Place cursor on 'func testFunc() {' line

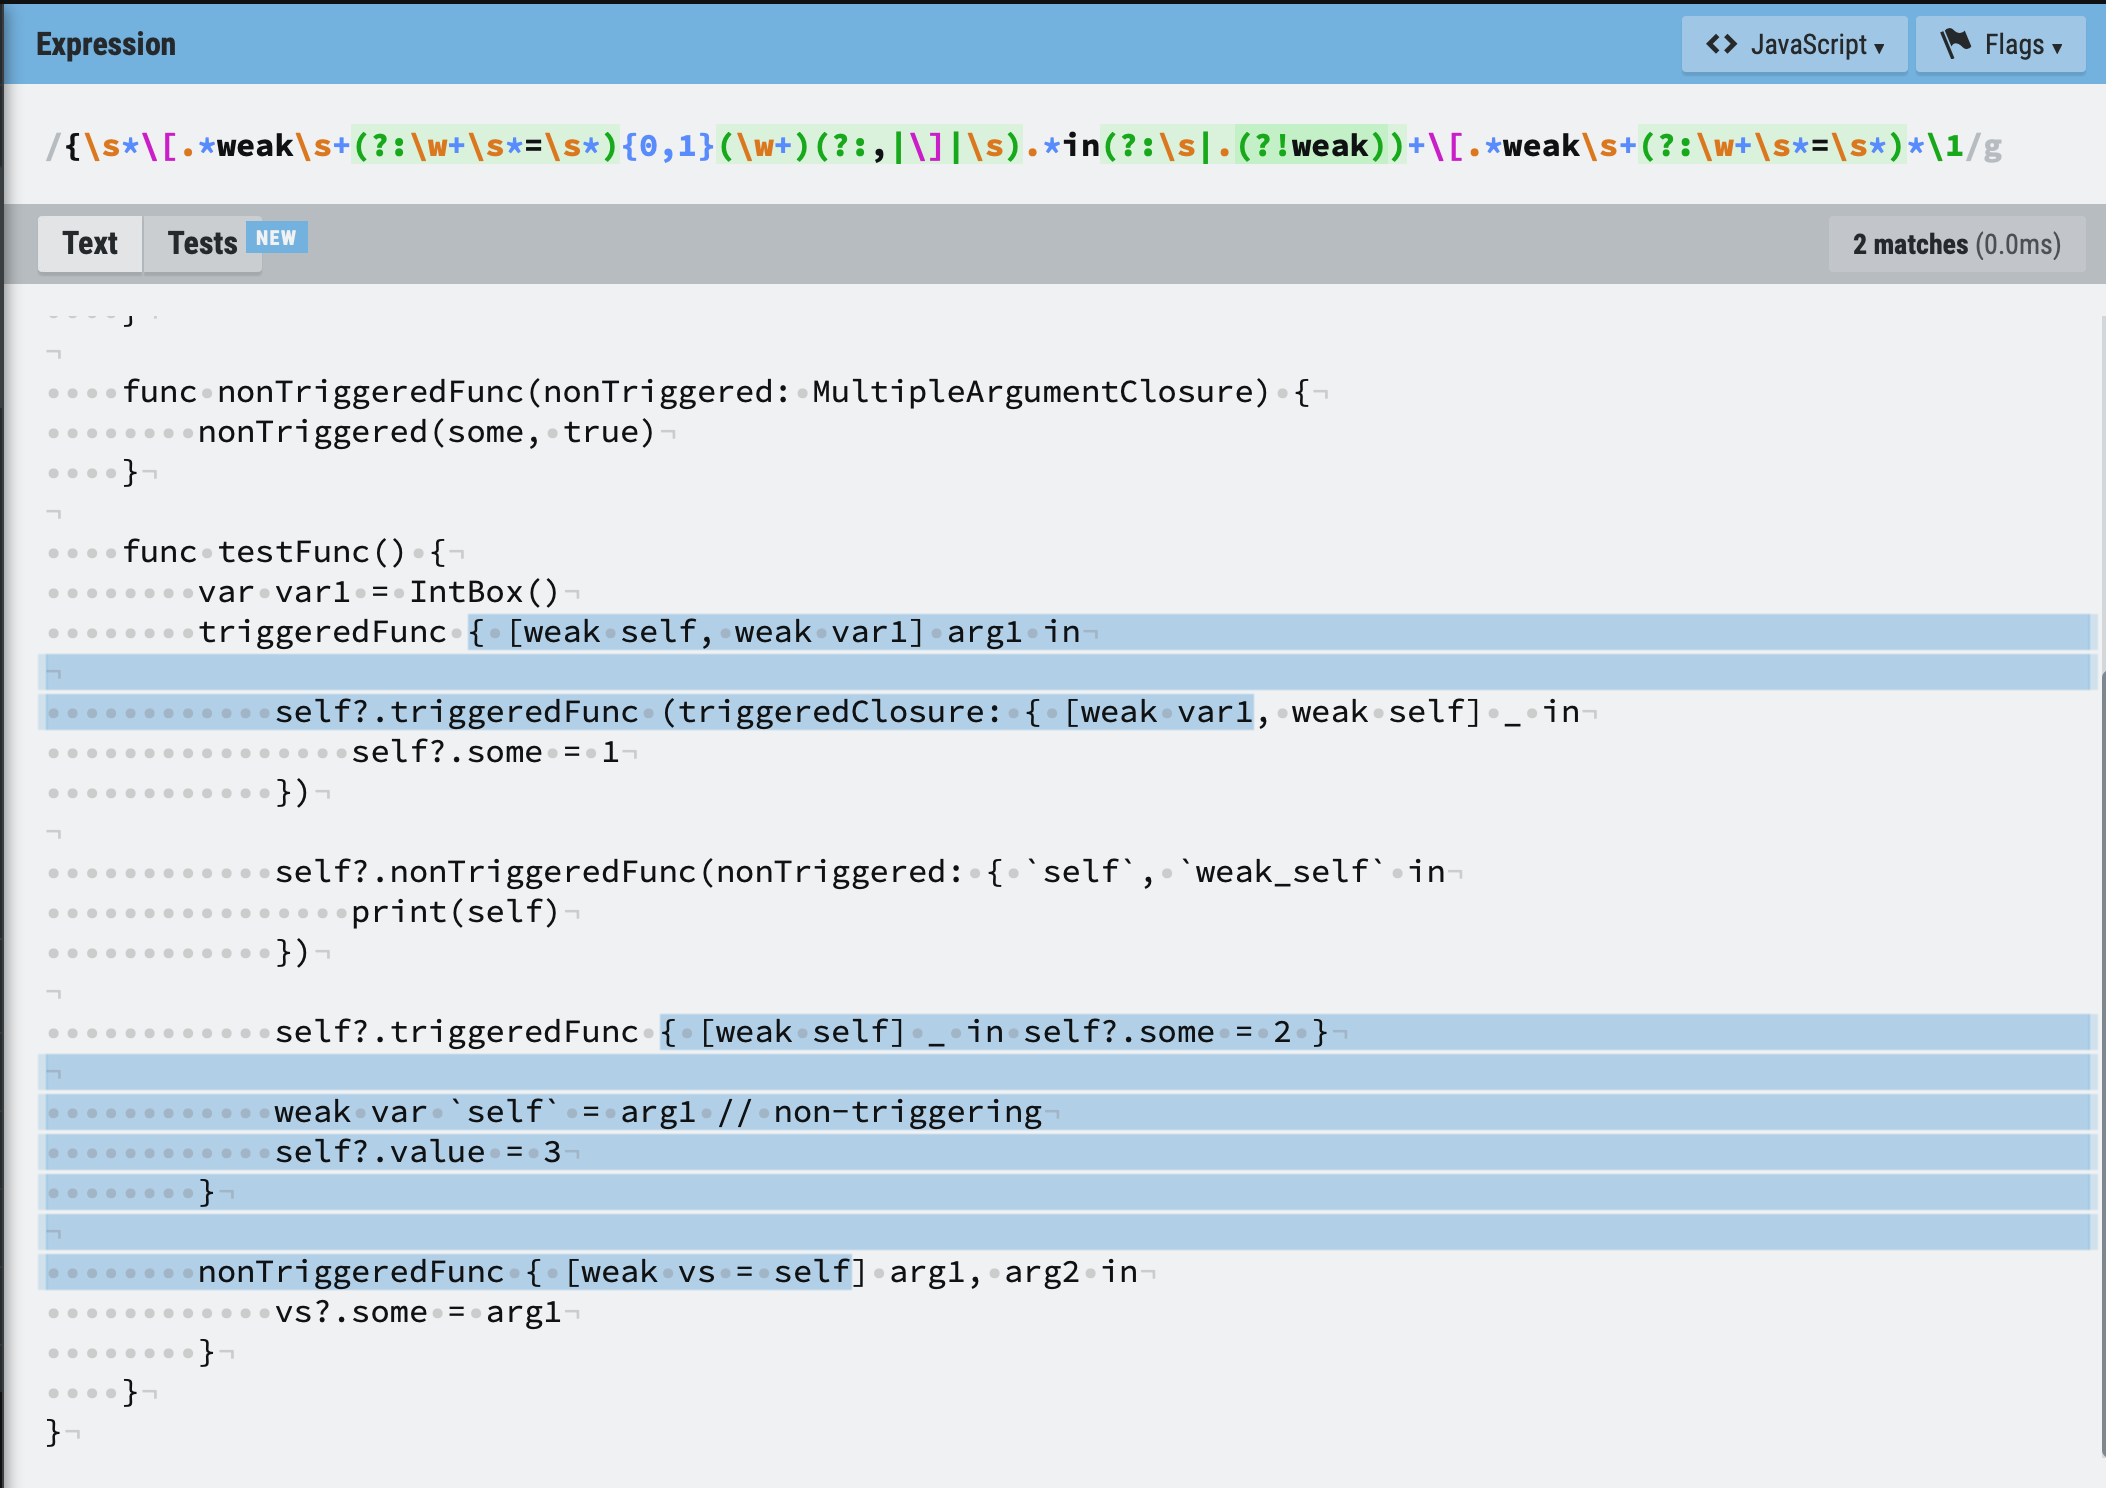pos(285,552)
